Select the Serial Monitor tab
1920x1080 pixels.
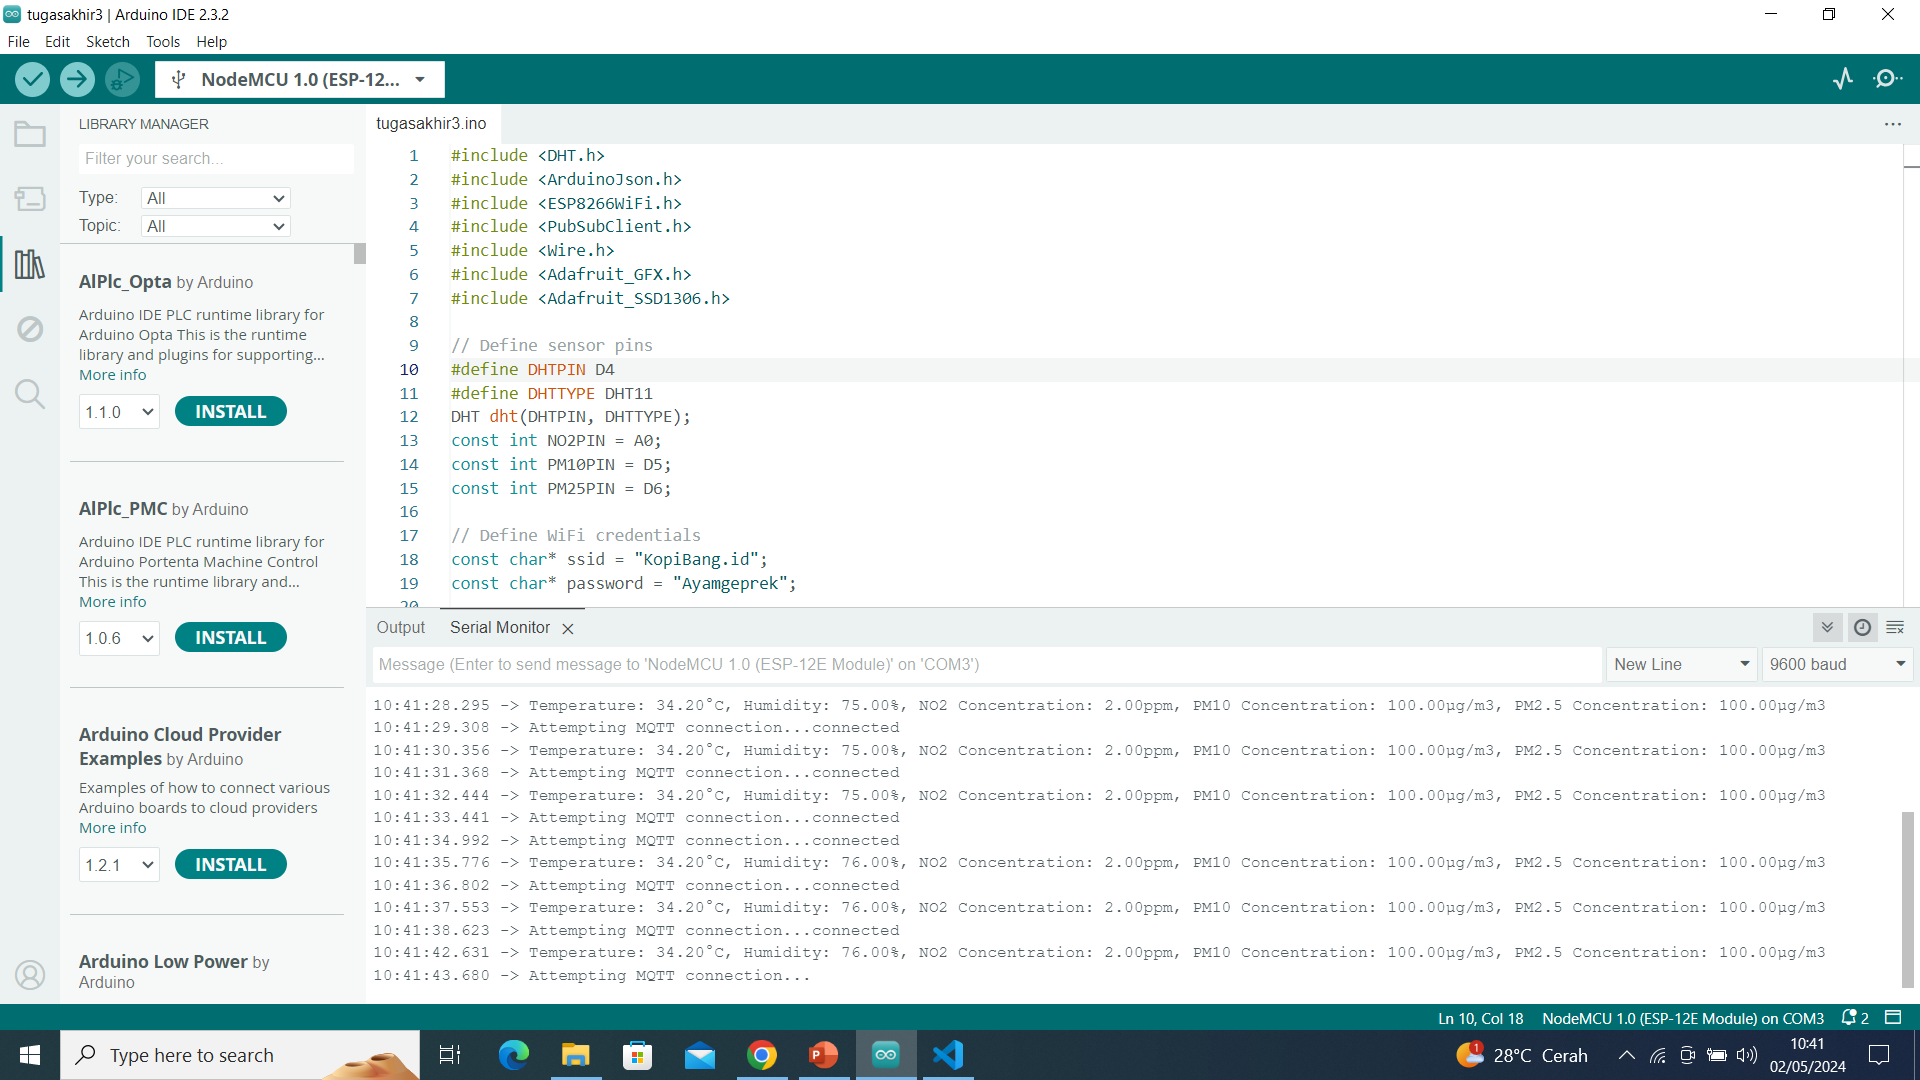coord(500,628)
